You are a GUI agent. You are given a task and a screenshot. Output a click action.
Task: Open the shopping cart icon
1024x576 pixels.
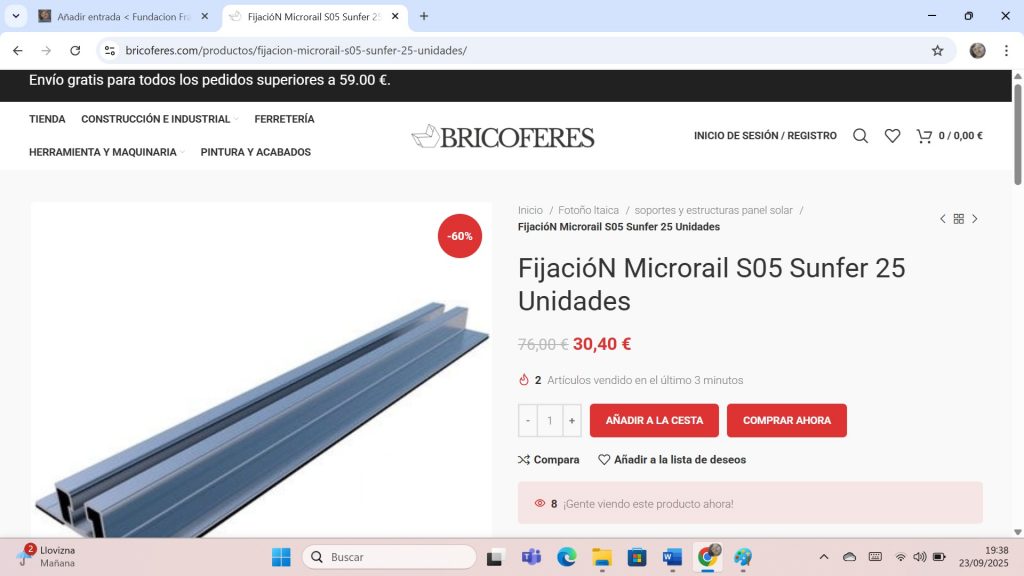924,136
